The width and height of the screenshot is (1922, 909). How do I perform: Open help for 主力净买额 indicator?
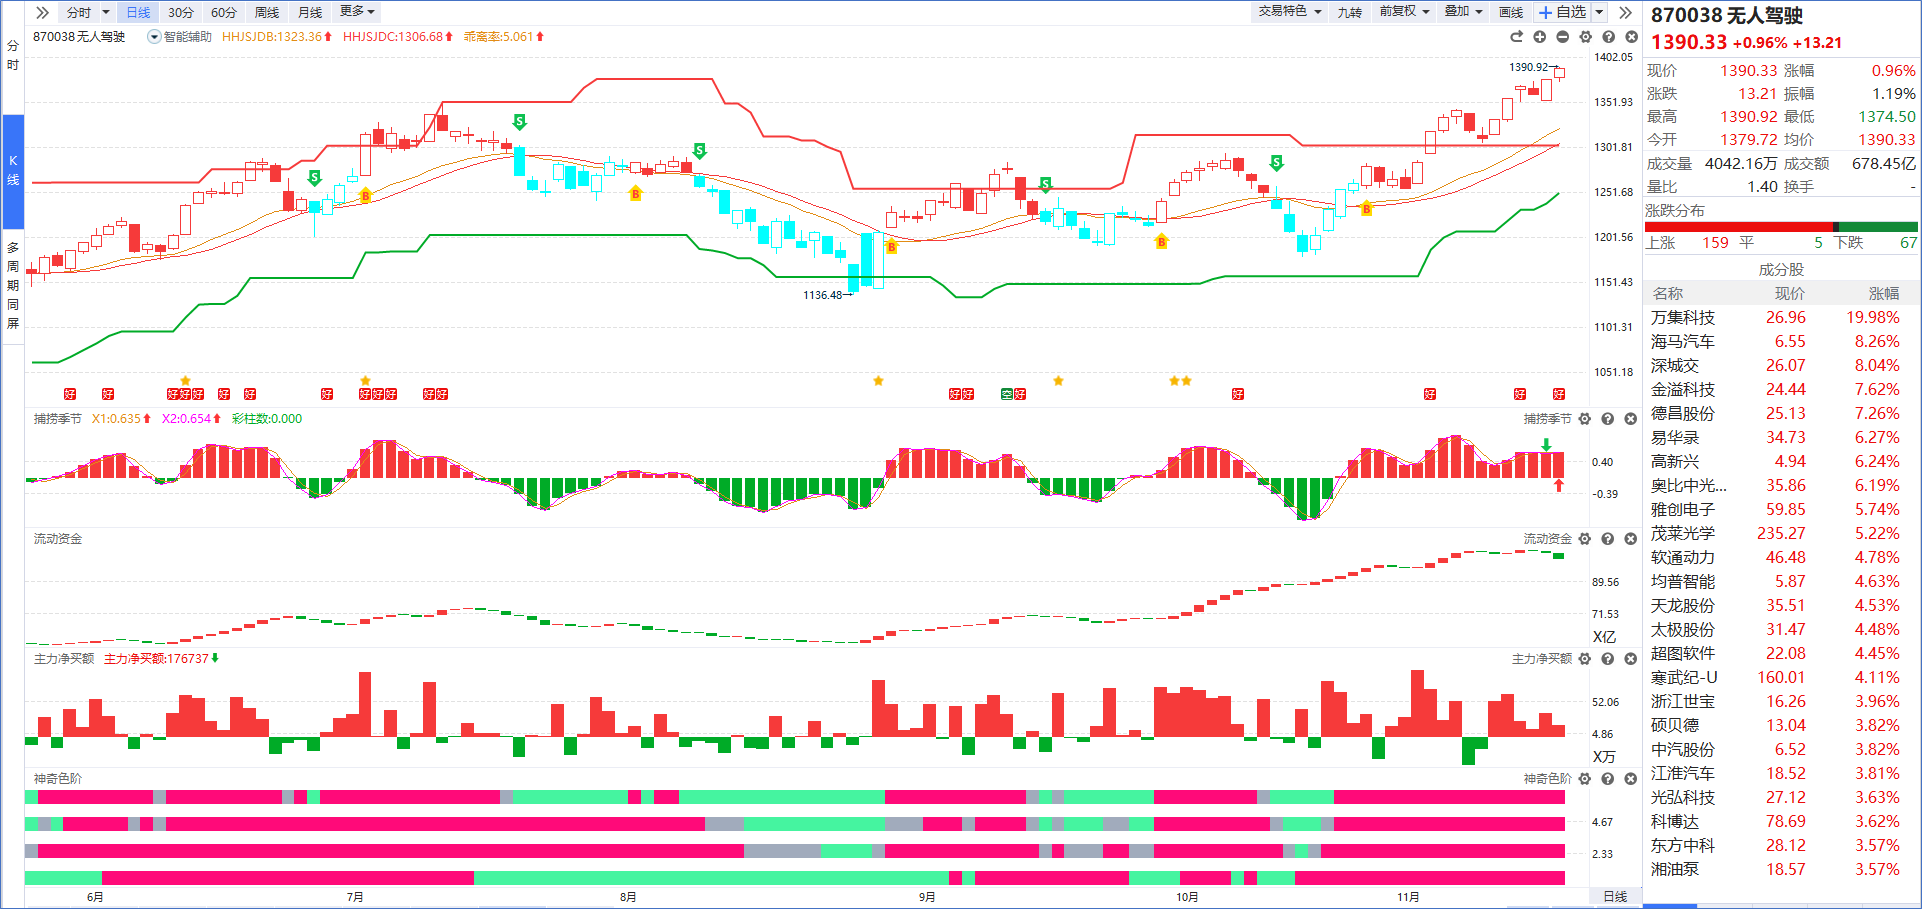pyautogui.click(x=1608, y=659)
